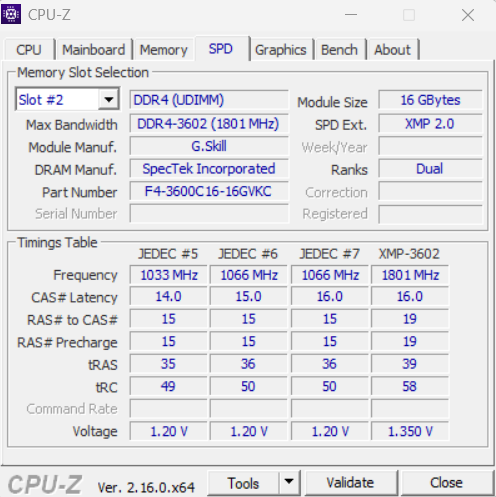496x497 pixels.
Task: Open the Memory tab
Action: pyautogui.click(x=163, y=50)
